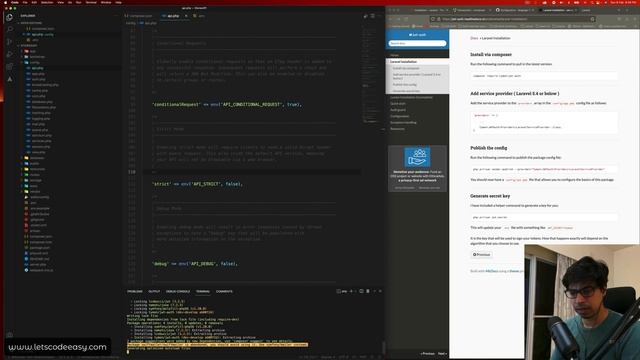Click the browser reload icon

(x=406, y=19)
